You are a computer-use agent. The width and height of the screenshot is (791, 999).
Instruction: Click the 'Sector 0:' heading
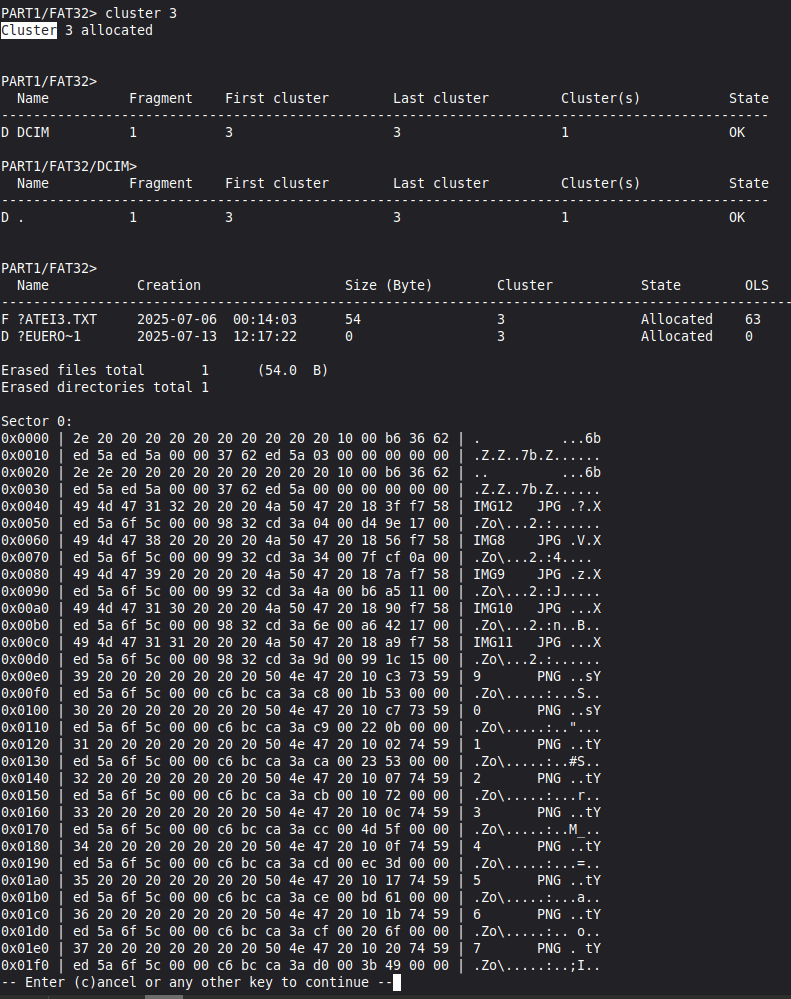(x=37, y=421)
